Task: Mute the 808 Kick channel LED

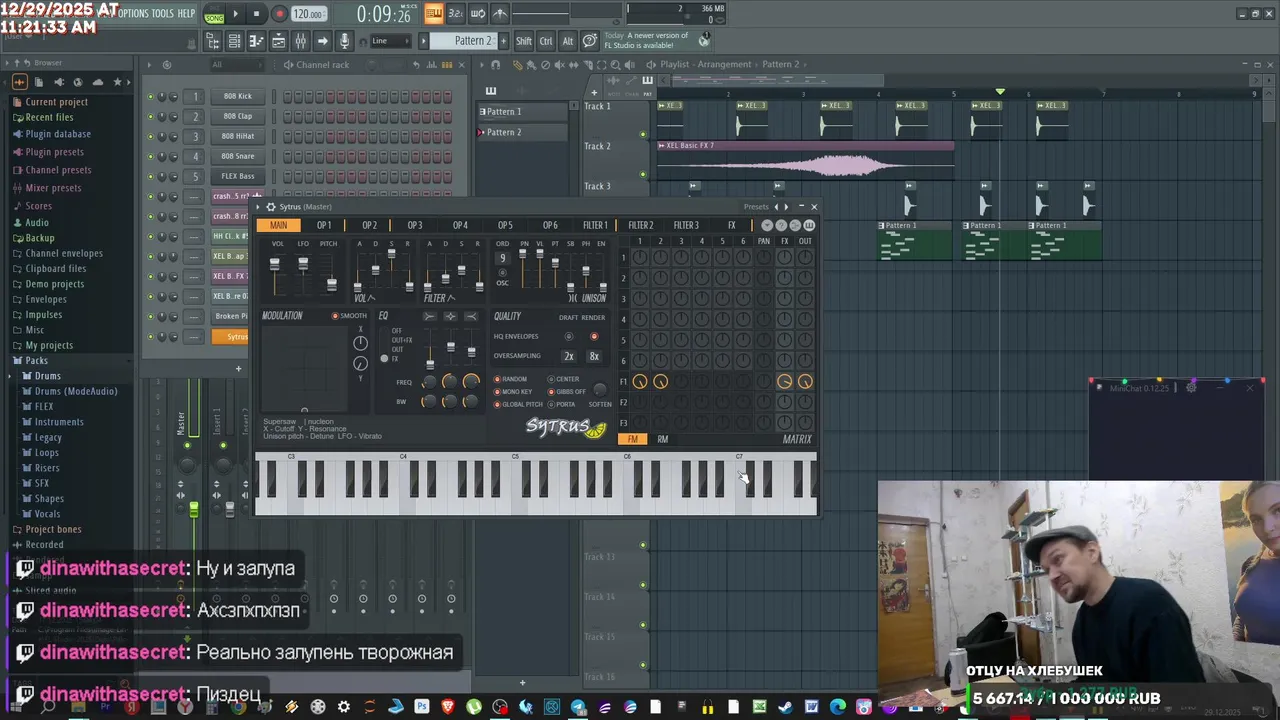Action: coord(151,97)
